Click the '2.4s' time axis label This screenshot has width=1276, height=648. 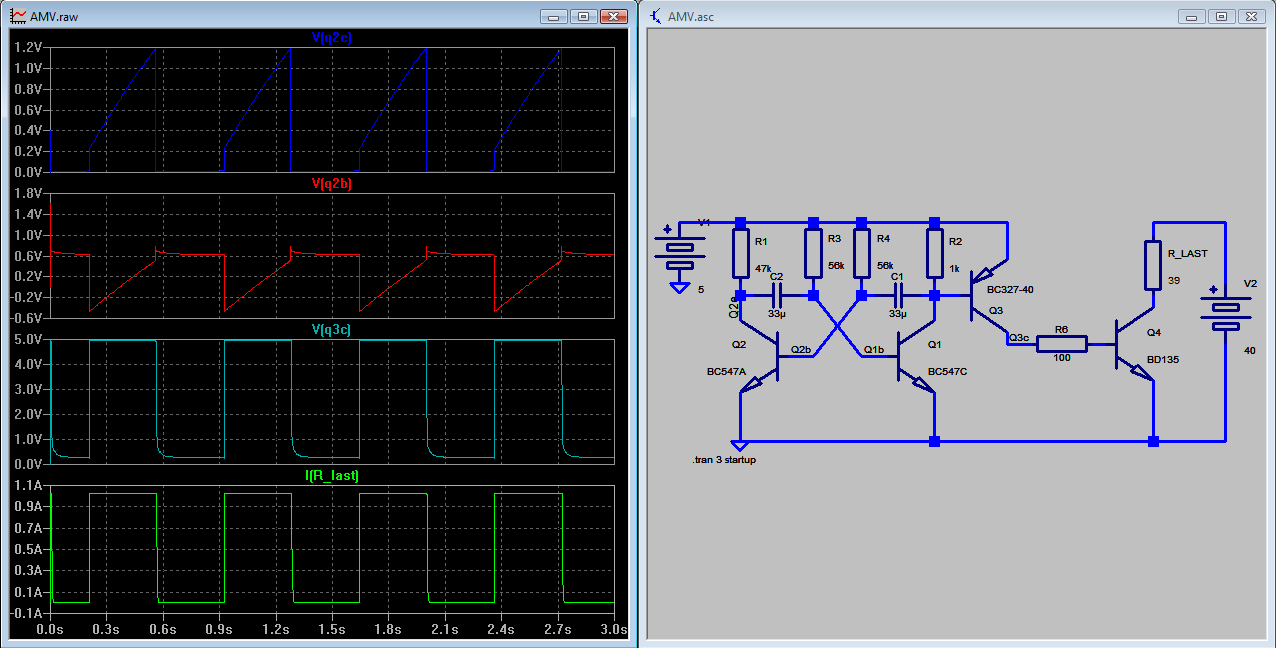click(x=501, y=630)
